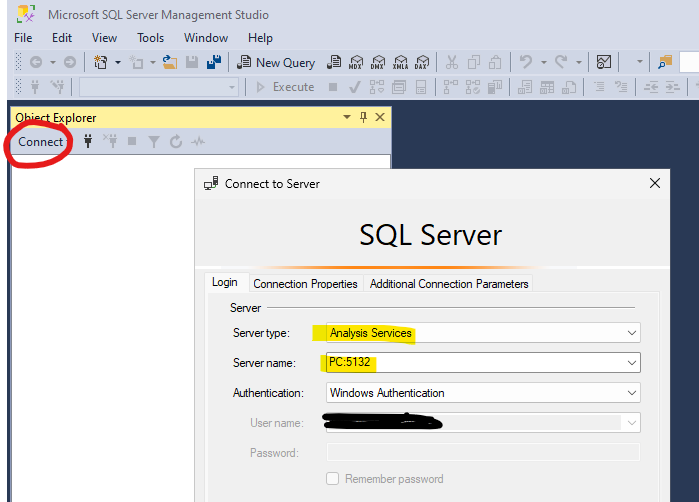Open the Window menu

click(x=206, y=38)
